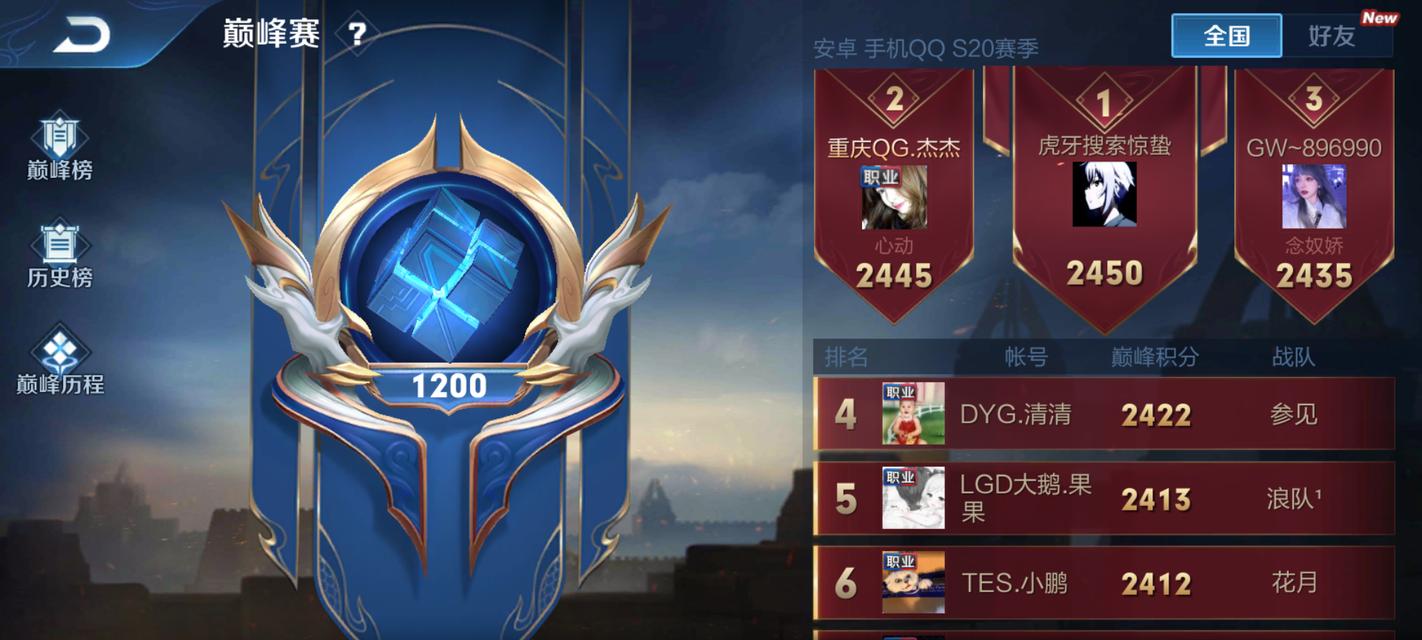1422x640 pixels.
Task: Tap avatar of rank 6 player
Action: click(x=913, y=582)
